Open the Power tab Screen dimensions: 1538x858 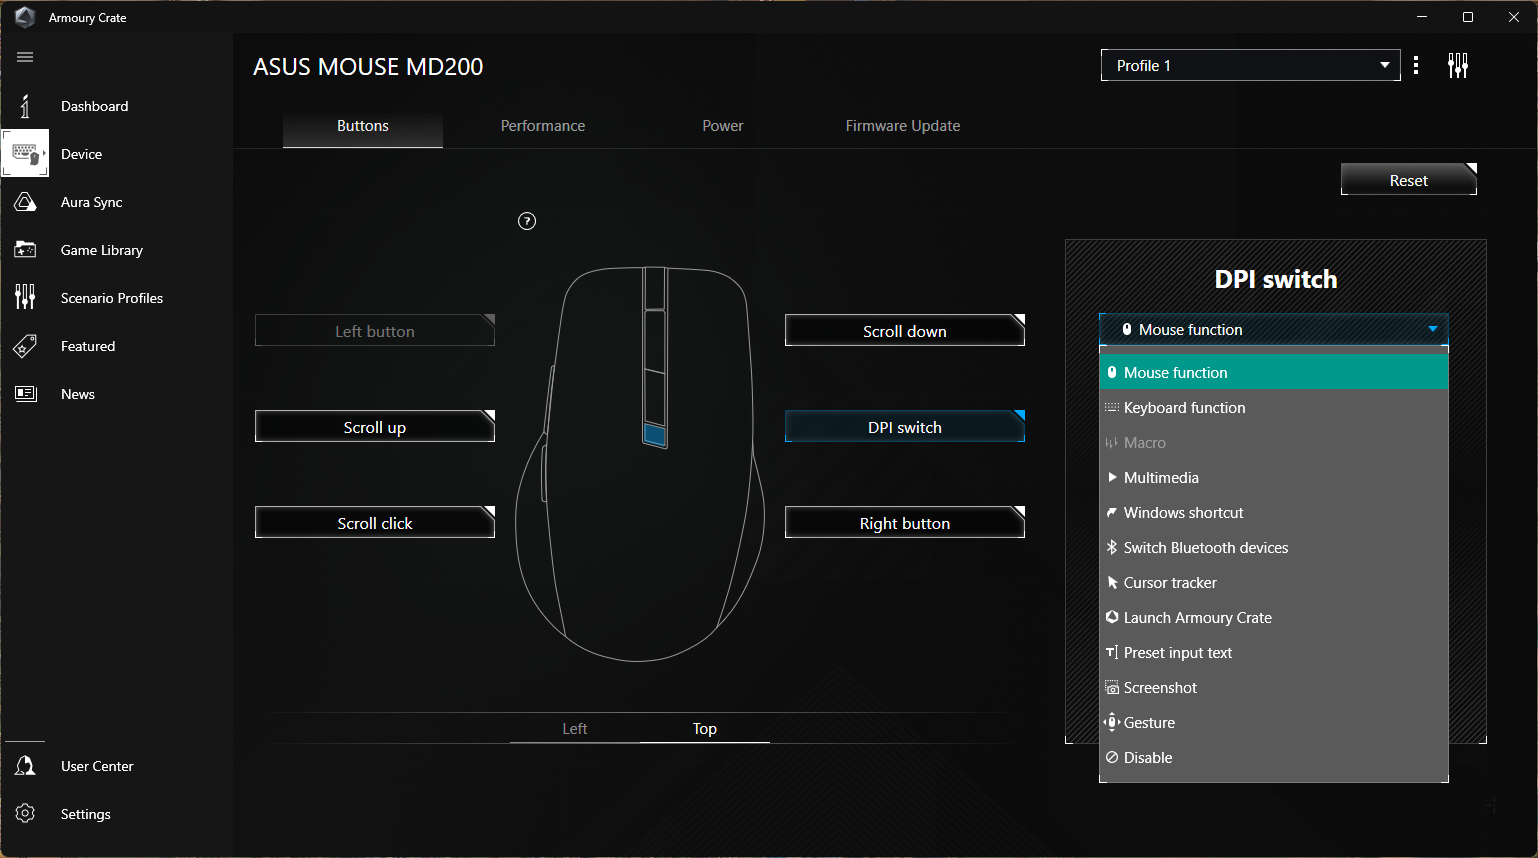723,126
